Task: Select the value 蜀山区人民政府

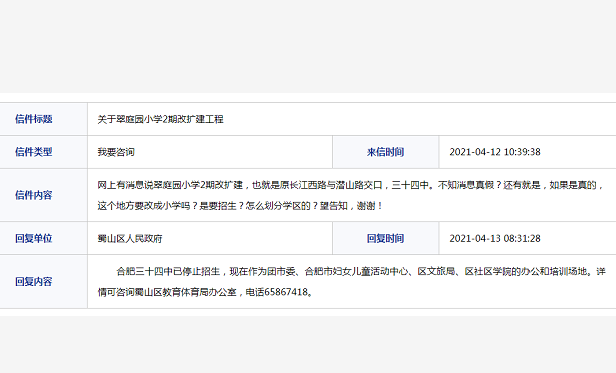Action: [130, 239]
